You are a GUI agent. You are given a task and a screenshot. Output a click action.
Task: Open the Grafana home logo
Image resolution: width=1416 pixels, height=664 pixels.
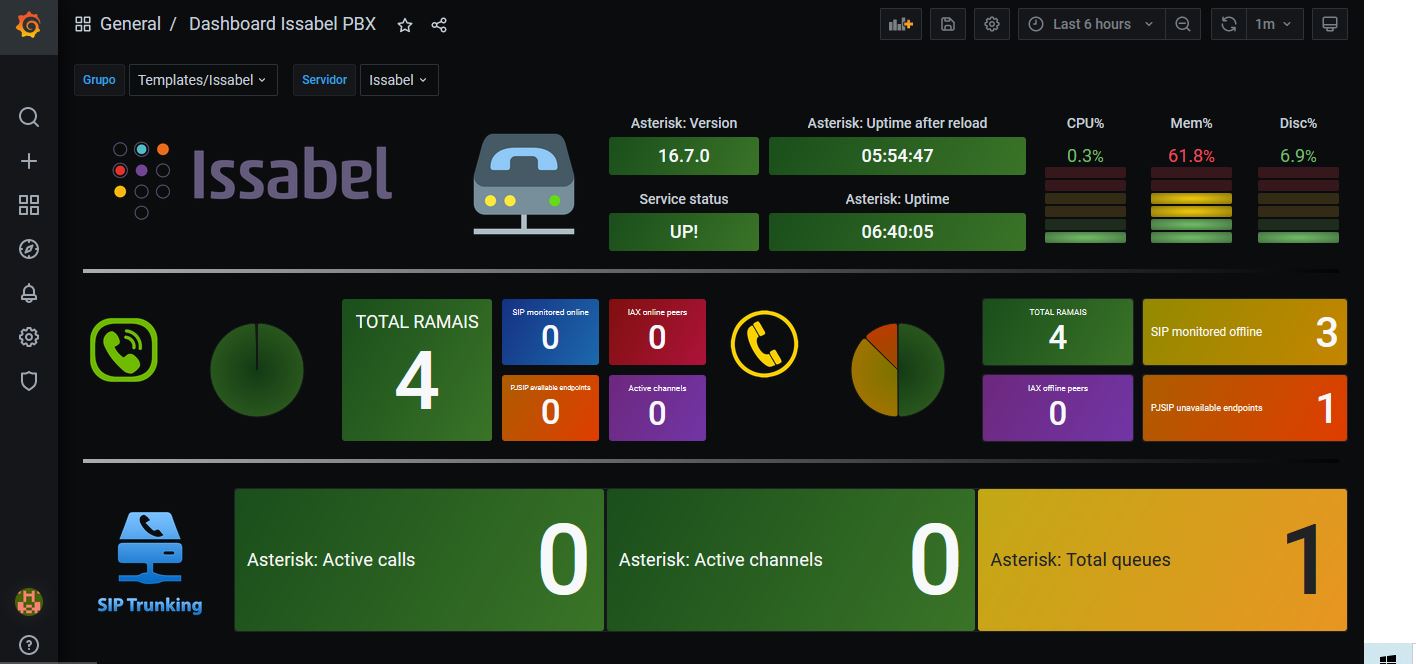pos(29,25)
